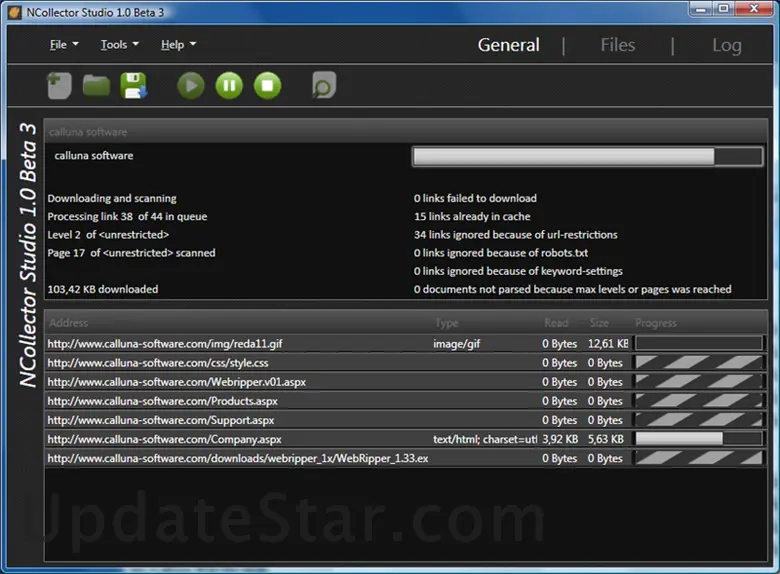Switch to the Log tab
This screenshot has height=574, width=780.
click(727, 45)
